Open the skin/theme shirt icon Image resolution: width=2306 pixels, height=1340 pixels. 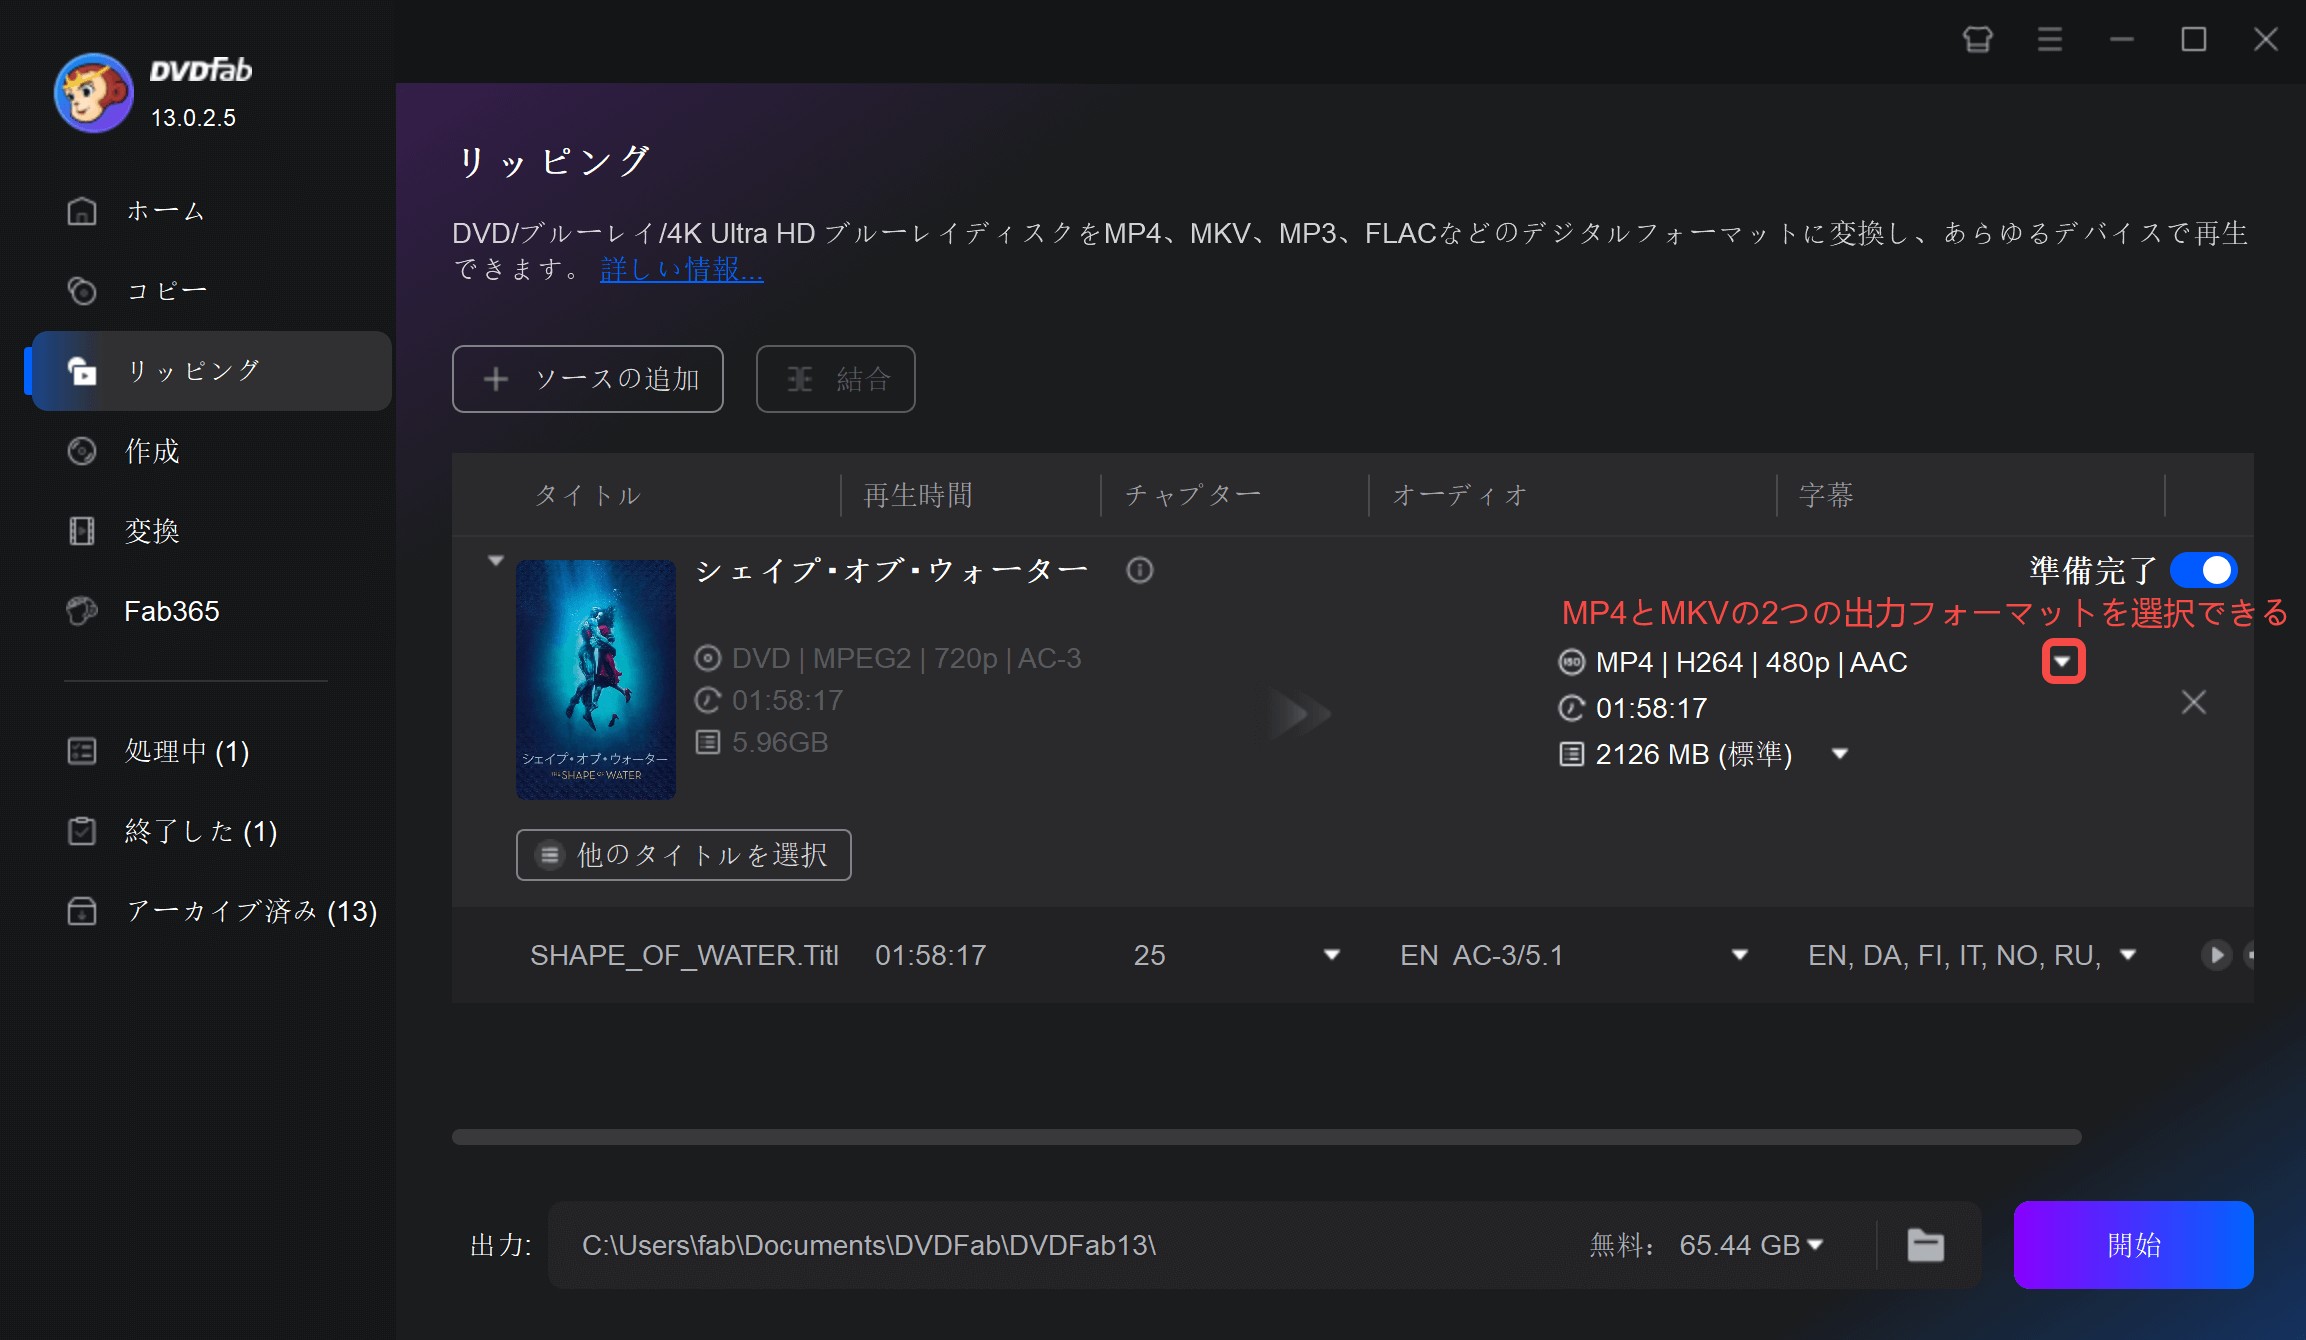coord(1977,39)
